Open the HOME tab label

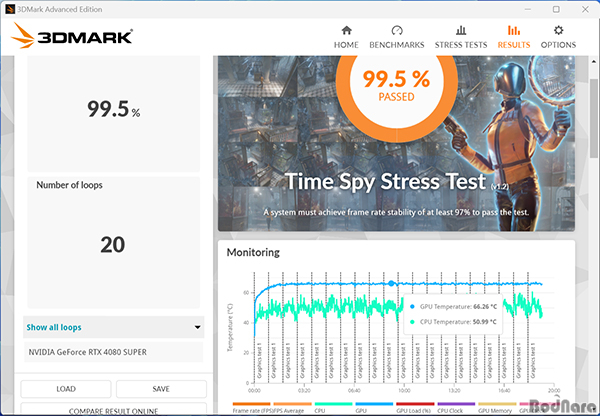[x=346, y=45]
